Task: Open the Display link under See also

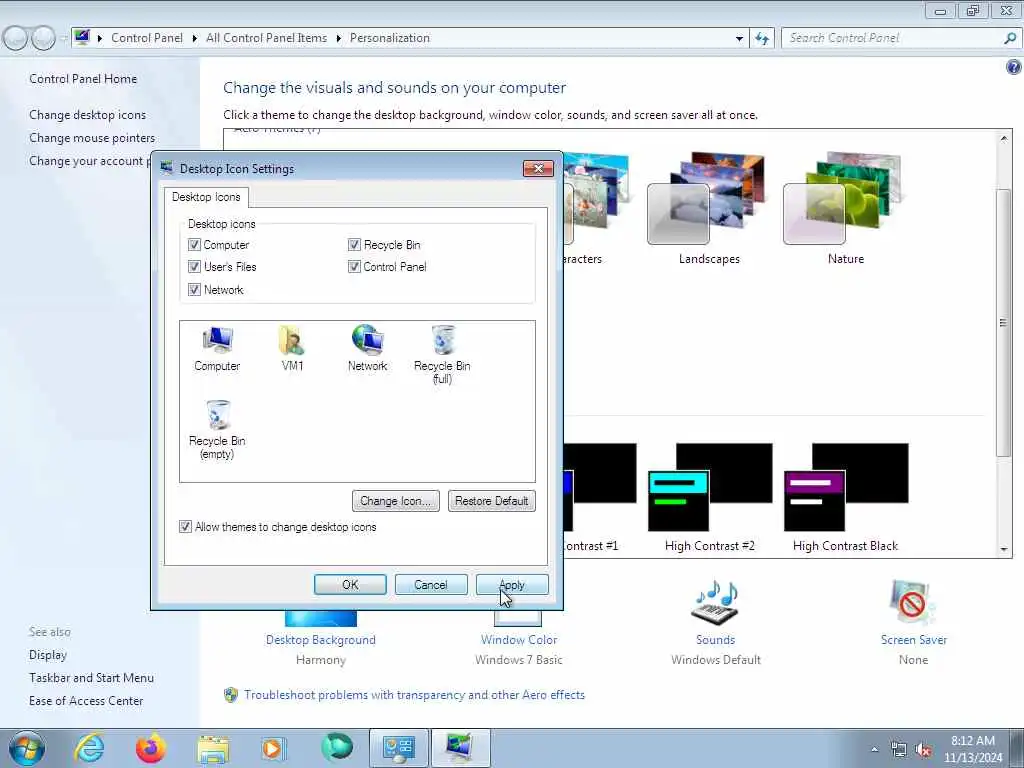Action: coord(48,654)
